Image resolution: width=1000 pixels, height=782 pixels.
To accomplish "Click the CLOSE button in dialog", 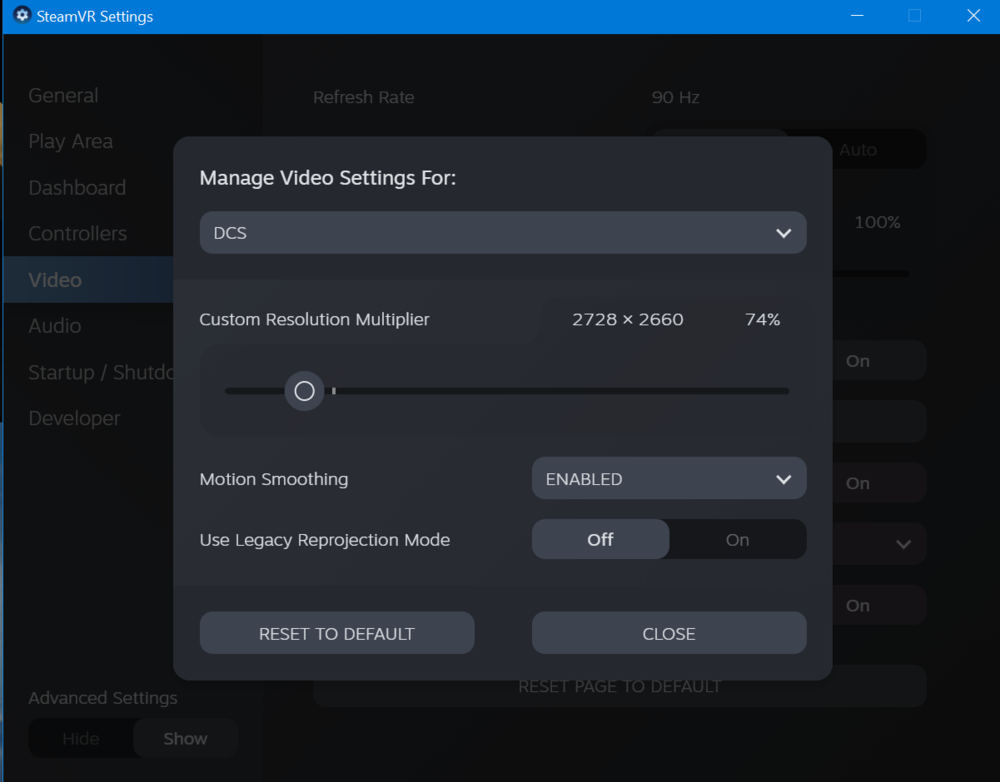I will pos(668,633).
